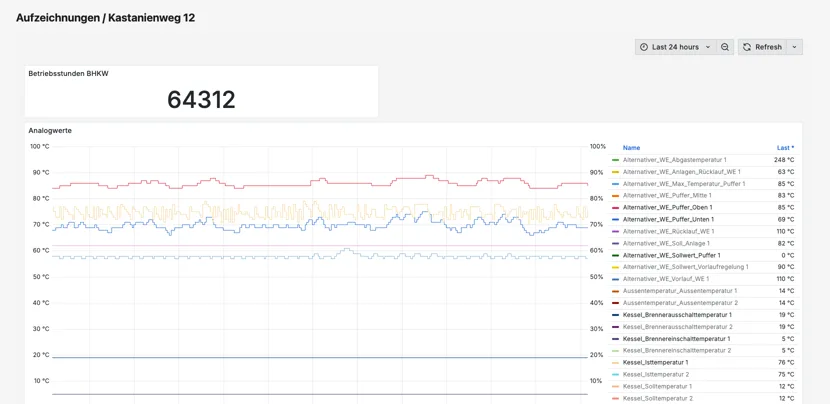The width and height of the screenshot is (830, 404).
Task: Click the clock icon in time picker
Action: pyautogui.click(x=644, y=47)
